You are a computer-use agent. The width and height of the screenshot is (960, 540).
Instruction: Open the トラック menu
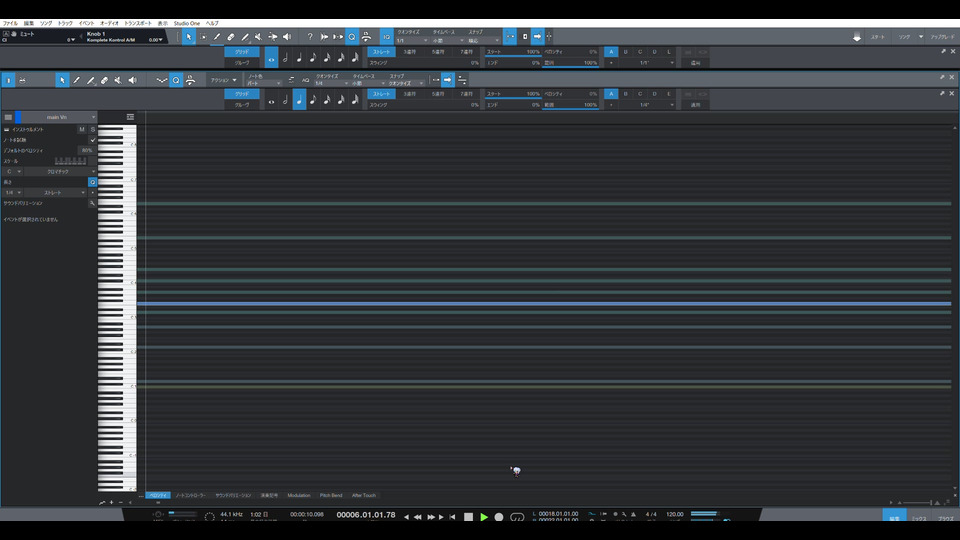[65, 23]
